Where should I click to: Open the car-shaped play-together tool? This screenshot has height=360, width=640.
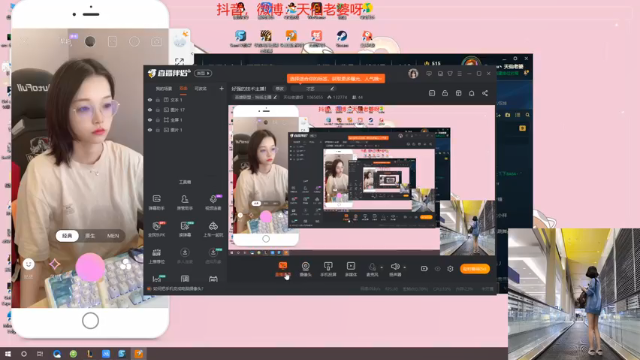click(x=213, y=229)
